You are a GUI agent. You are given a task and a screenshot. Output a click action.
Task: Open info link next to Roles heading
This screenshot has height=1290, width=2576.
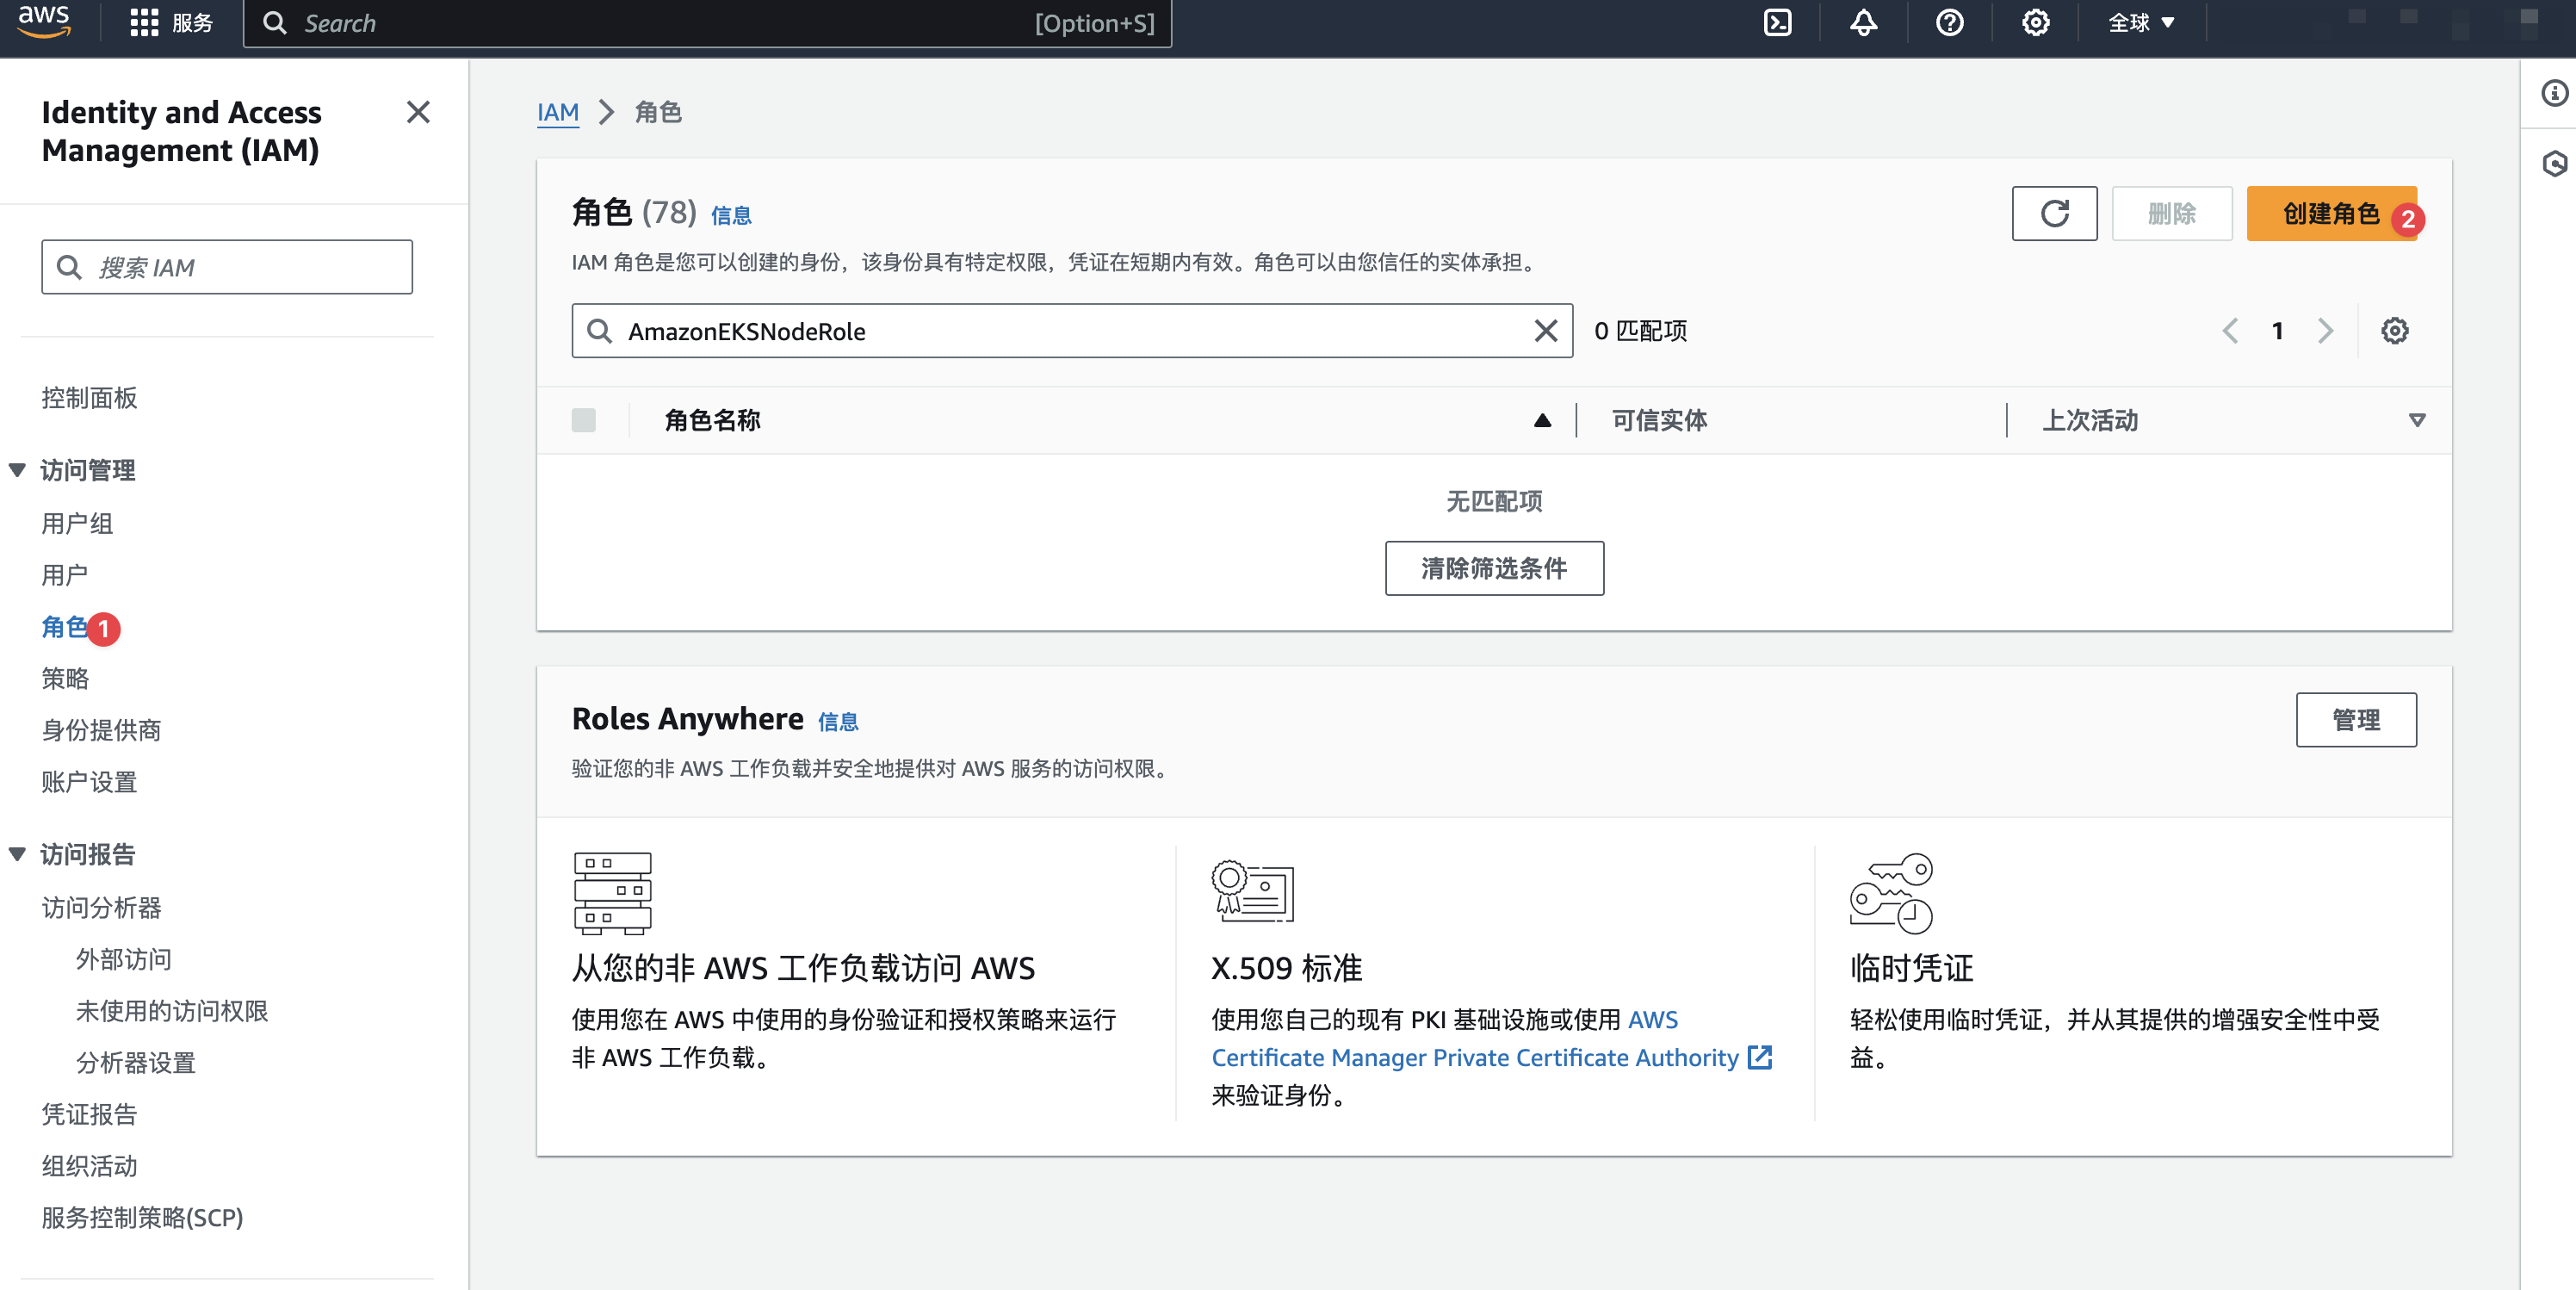(x=731, y=215)
